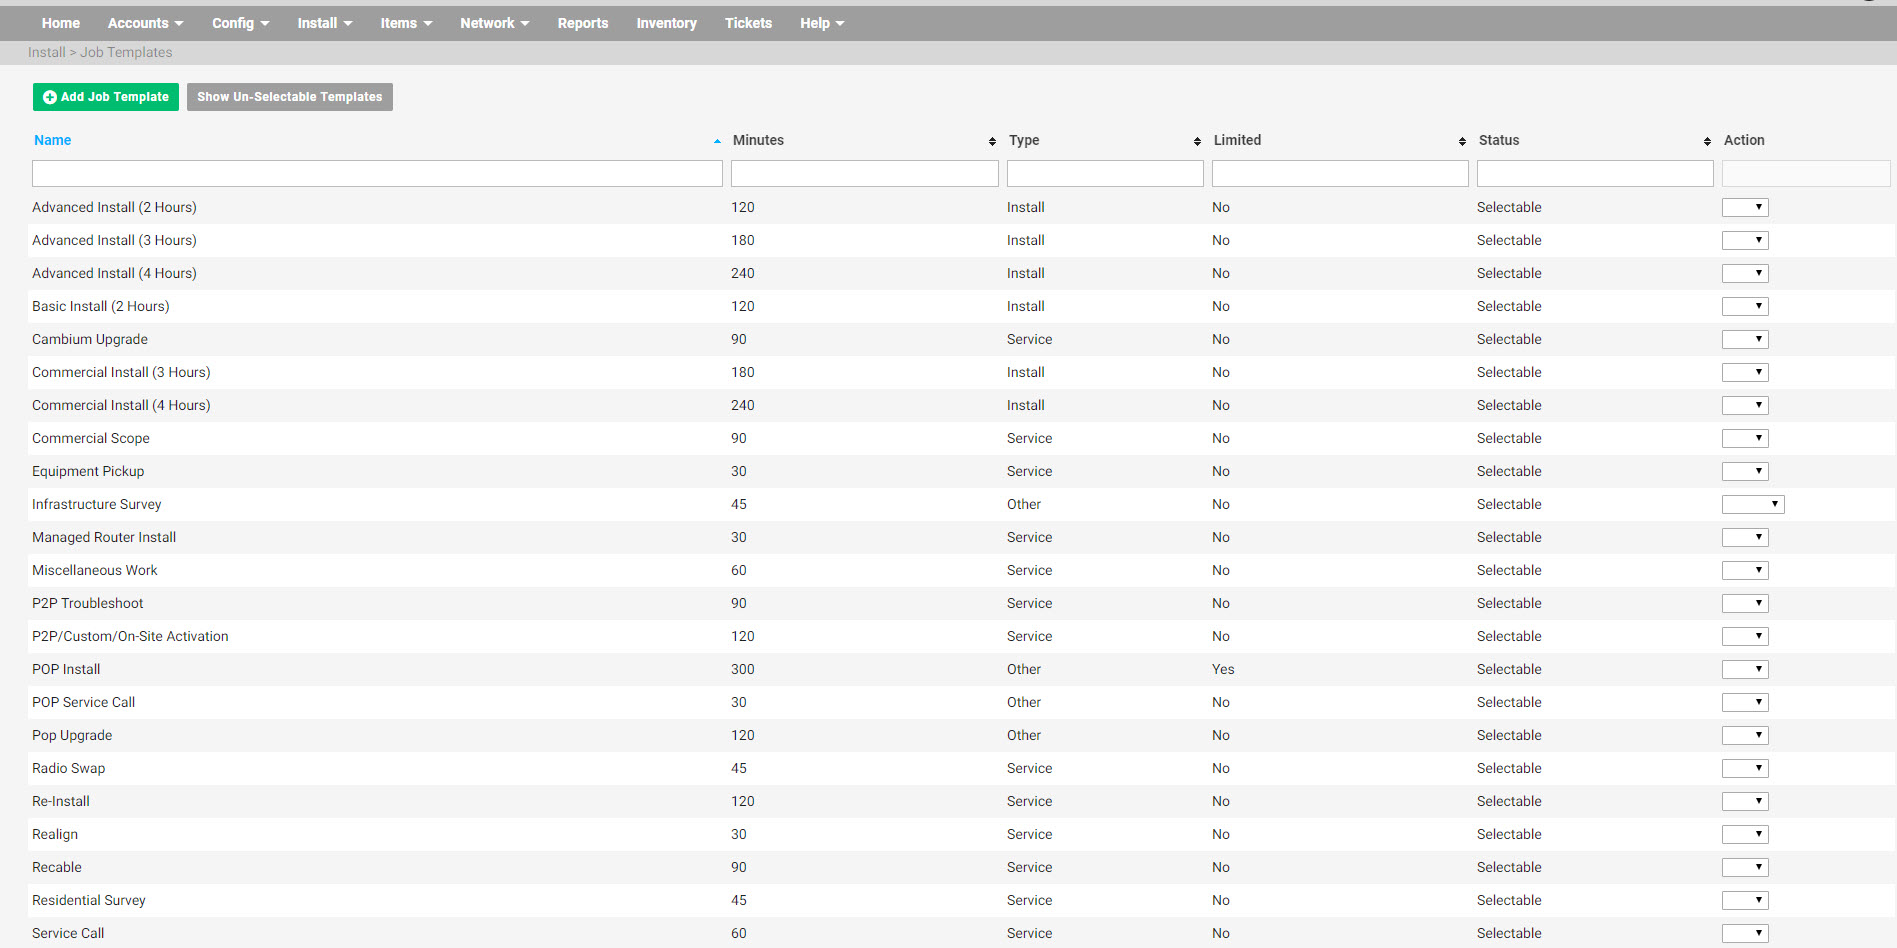Click the Install breadcrumb link
This screenshot has width=1897, height=948.
[x=46, y=52]
